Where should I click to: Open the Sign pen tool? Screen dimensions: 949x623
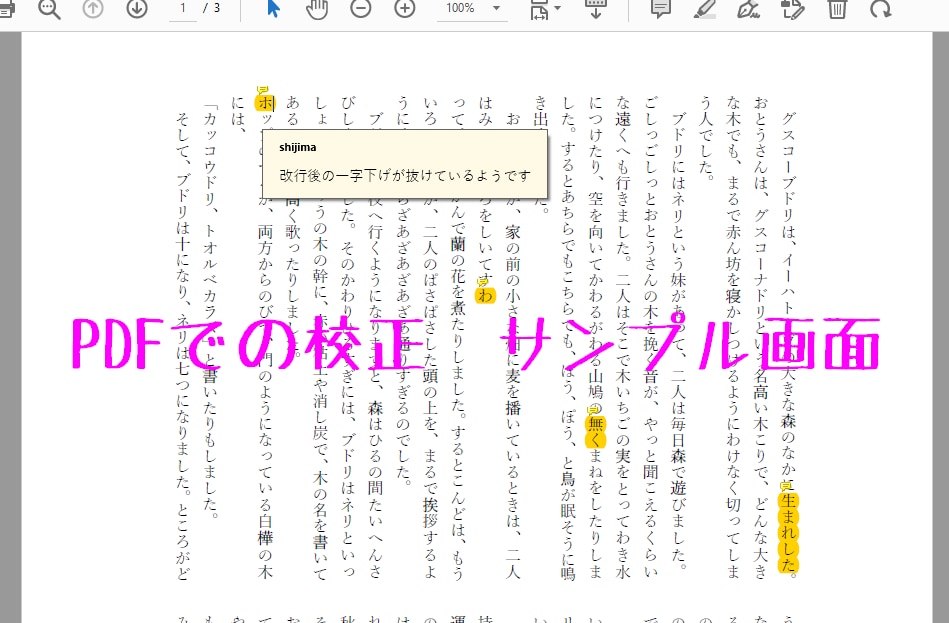point(749,9)
